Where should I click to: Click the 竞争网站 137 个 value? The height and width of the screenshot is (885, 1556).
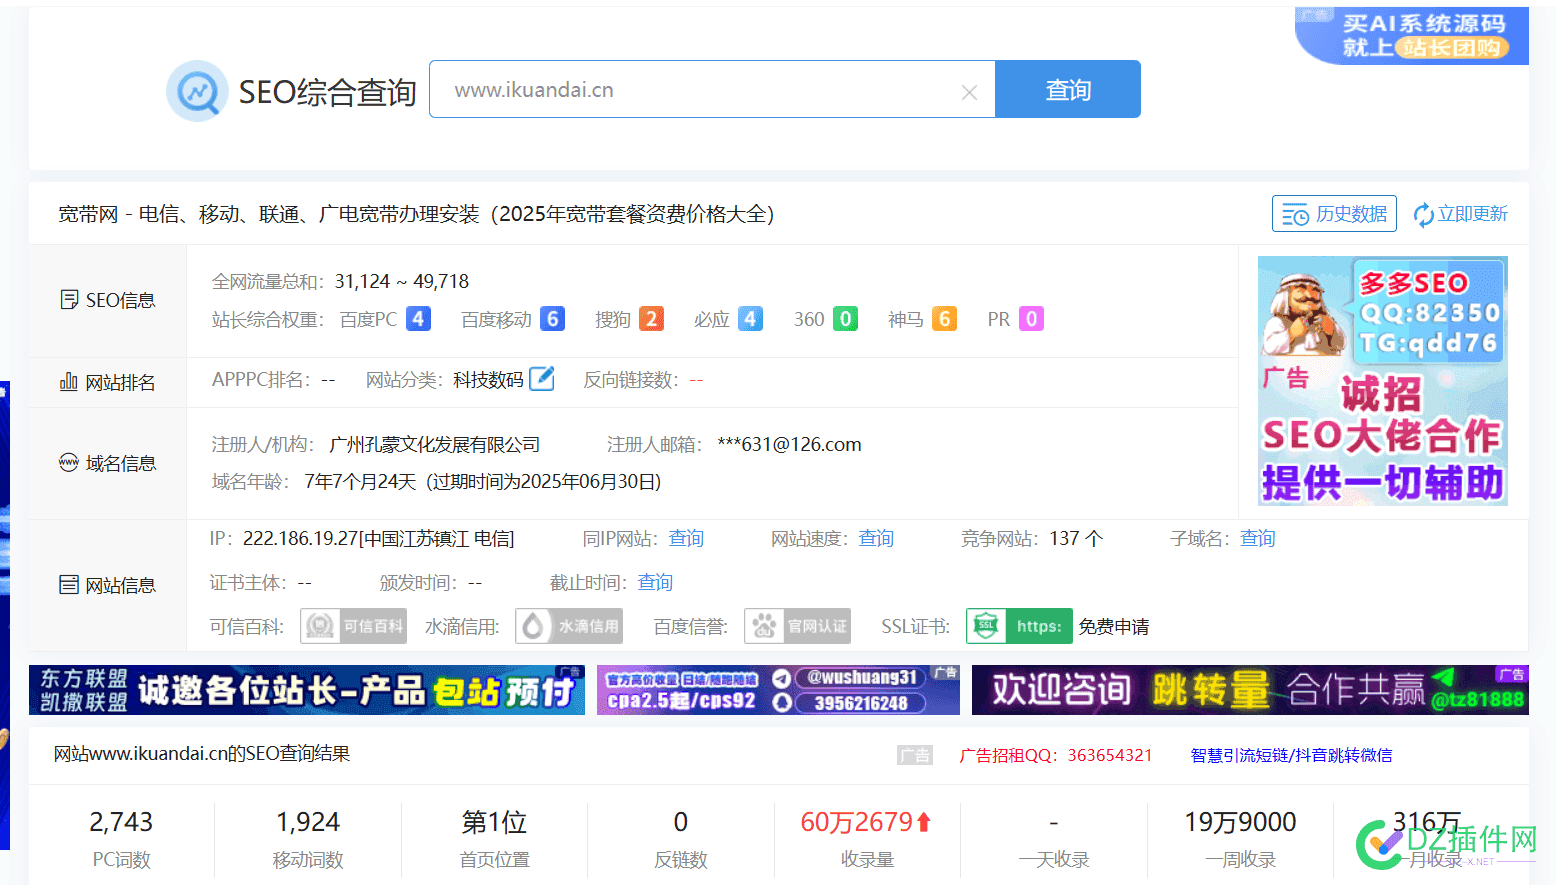[x=1076, y=538]
